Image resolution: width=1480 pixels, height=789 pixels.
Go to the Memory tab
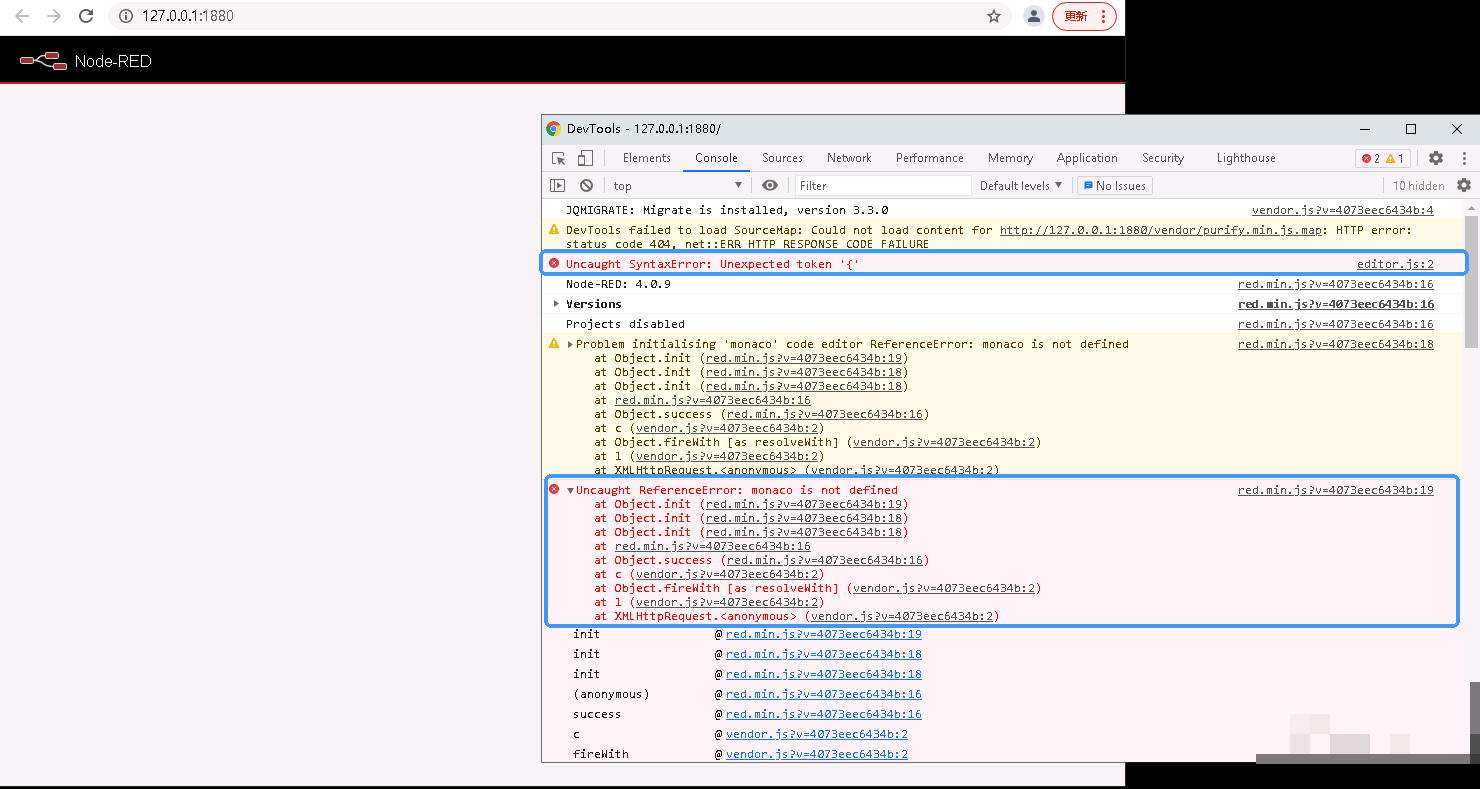pyautogui.click(x=1010, y=158)
